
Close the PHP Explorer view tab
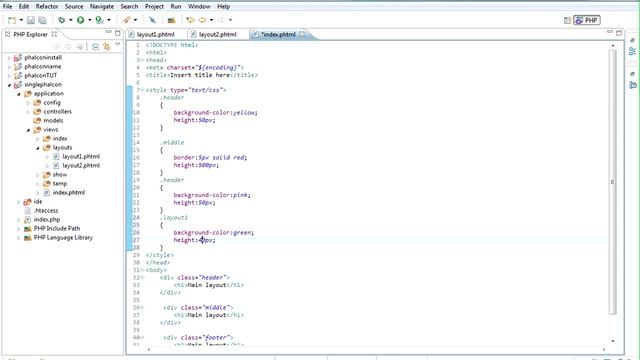[x=54, y=34]
